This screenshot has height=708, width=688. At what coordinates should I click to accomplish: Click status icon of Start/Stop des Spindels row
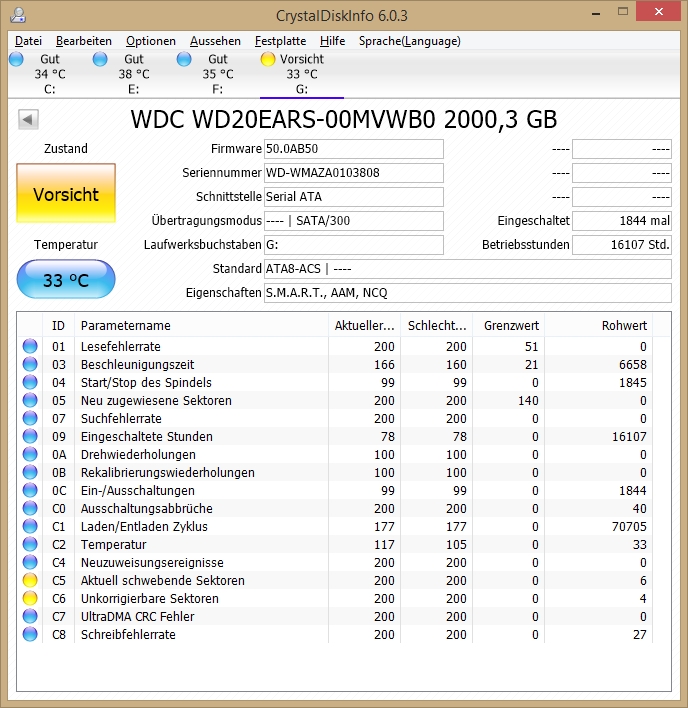(x=30, y=382)
